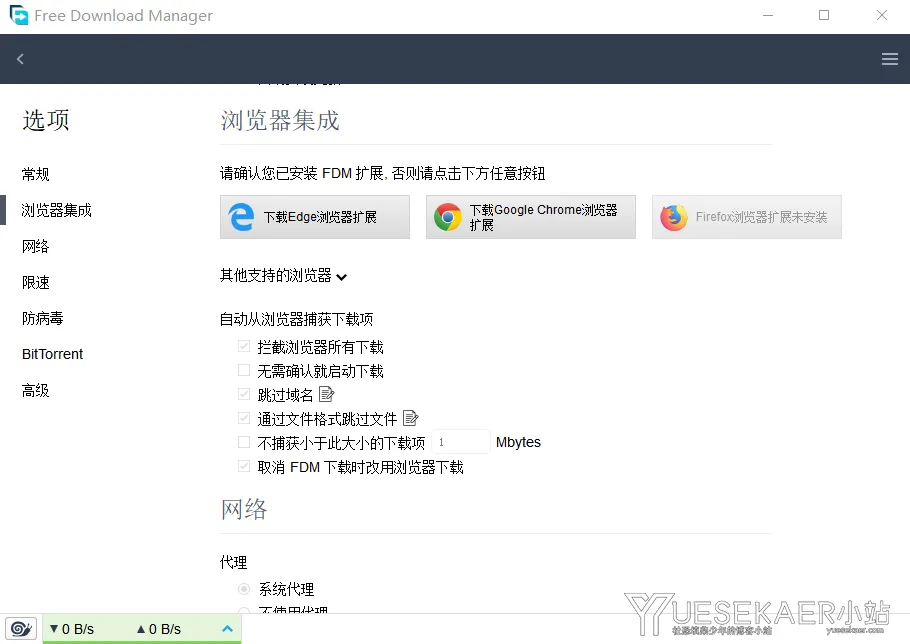Open 高级 settings section
Viewport: 910px width, 644px height.
point(35,390)
